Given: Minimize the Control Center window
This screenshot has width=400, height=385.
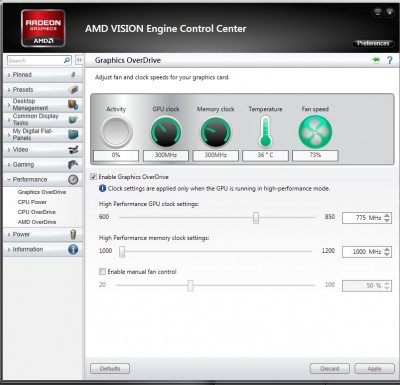Looking at the screenshot, I should click(377, 13).
